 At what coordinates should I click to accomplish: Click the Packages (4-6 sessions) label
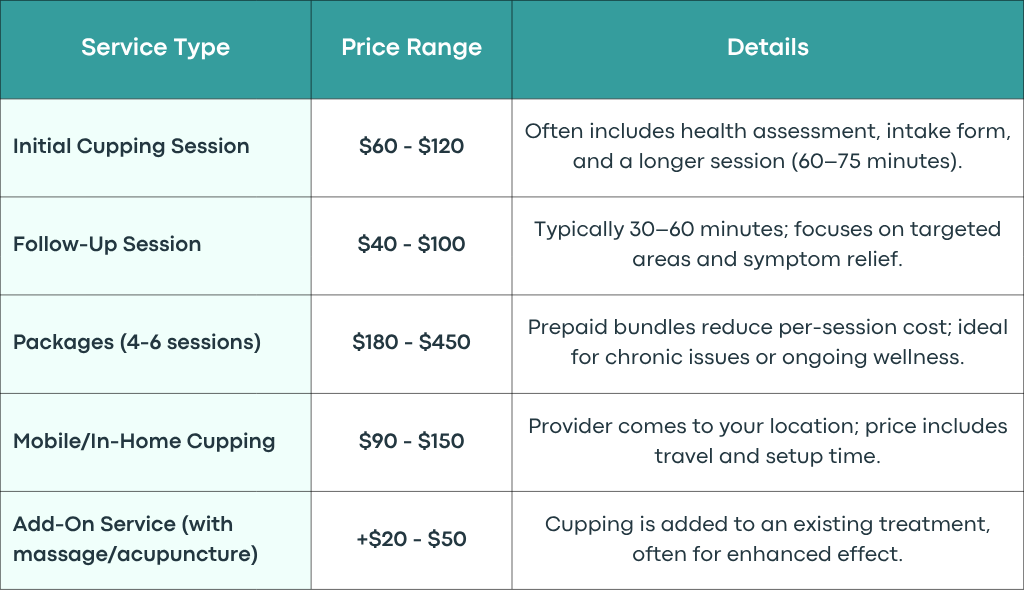point(137,342)
